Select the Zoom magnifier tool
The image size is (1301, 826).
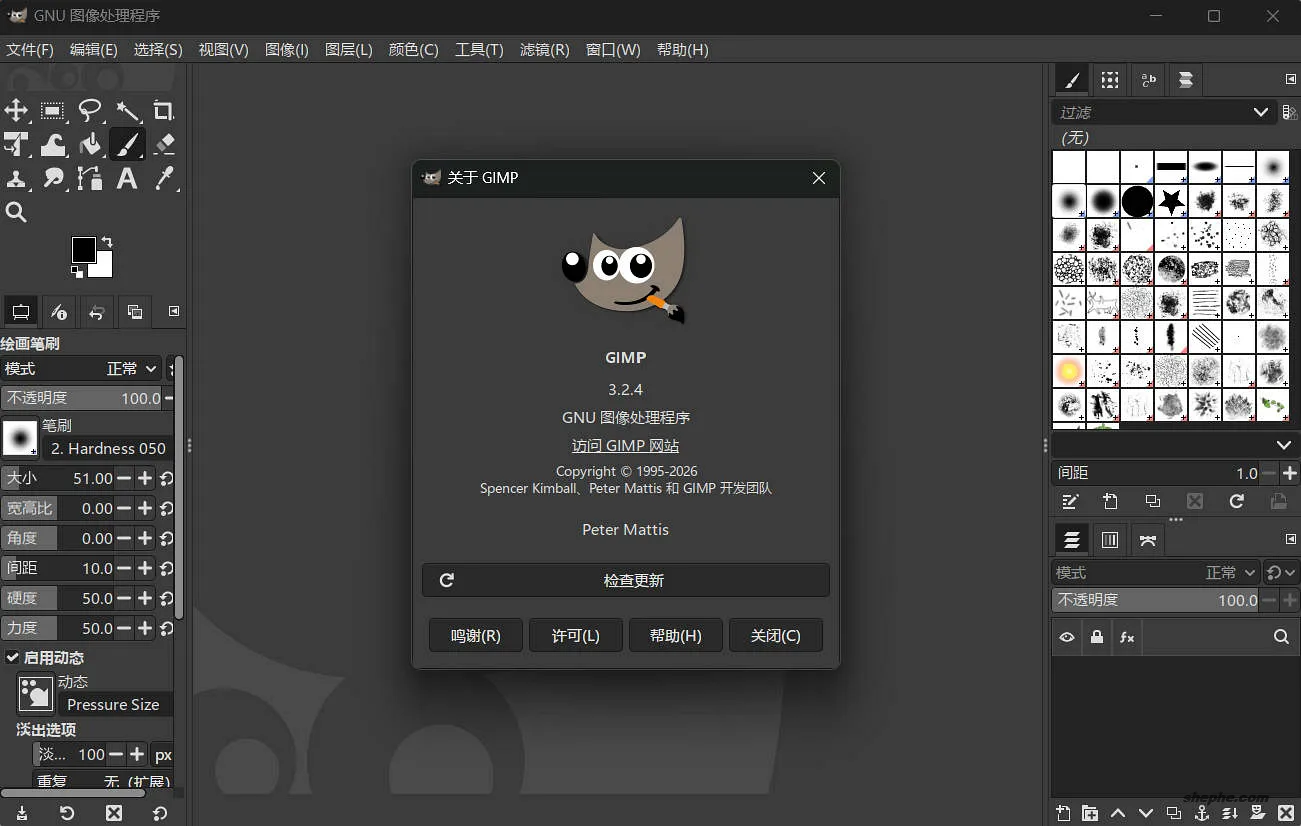pyautogui.click(x=16, y=212)
